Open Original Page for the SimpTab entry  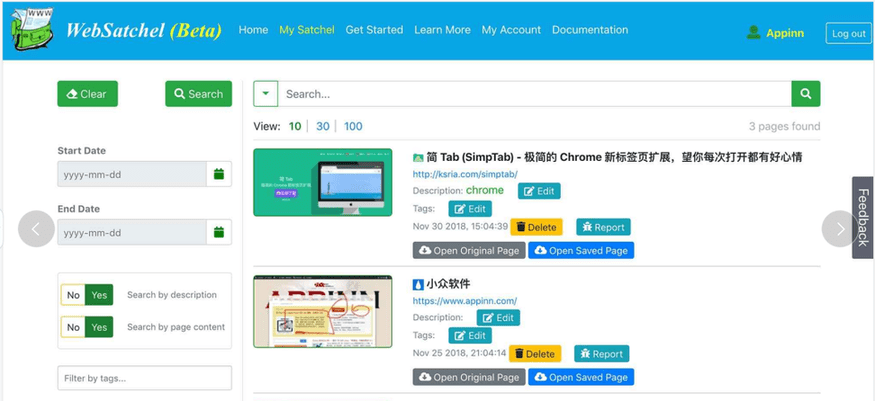click(469, 250)
